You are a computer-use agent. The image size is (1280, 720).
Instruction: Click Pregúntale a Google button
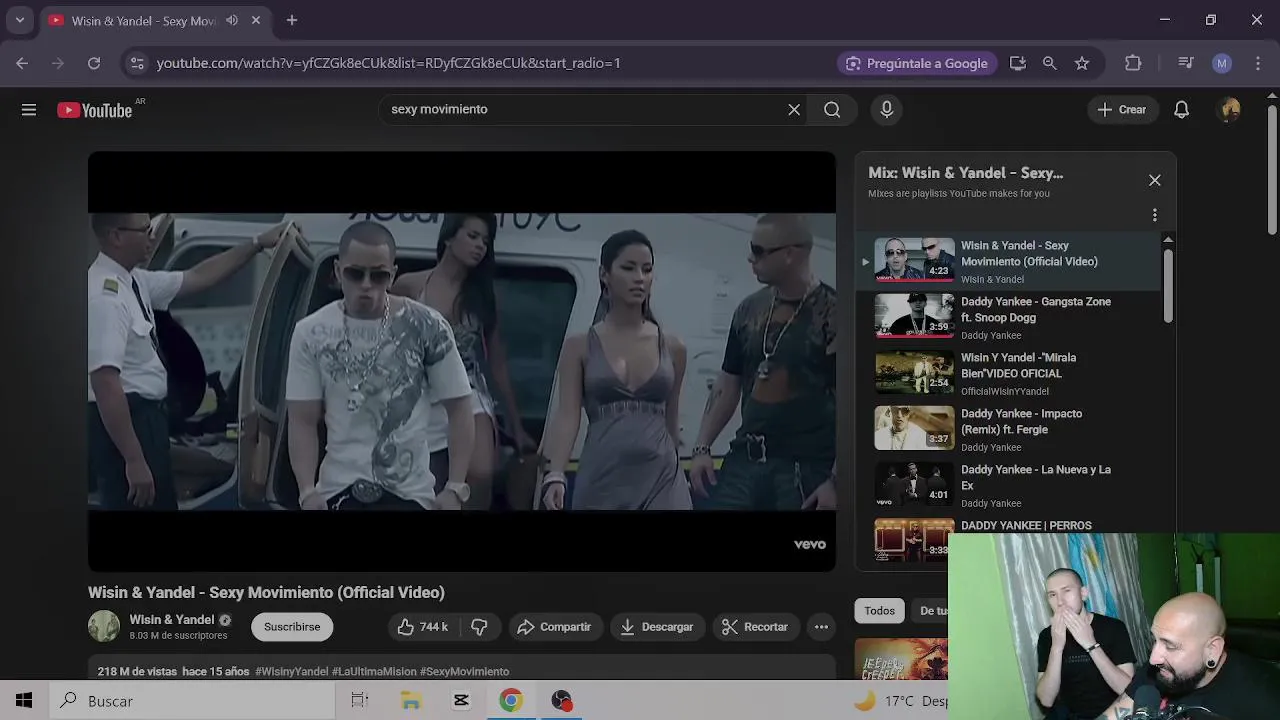point(917,63)
